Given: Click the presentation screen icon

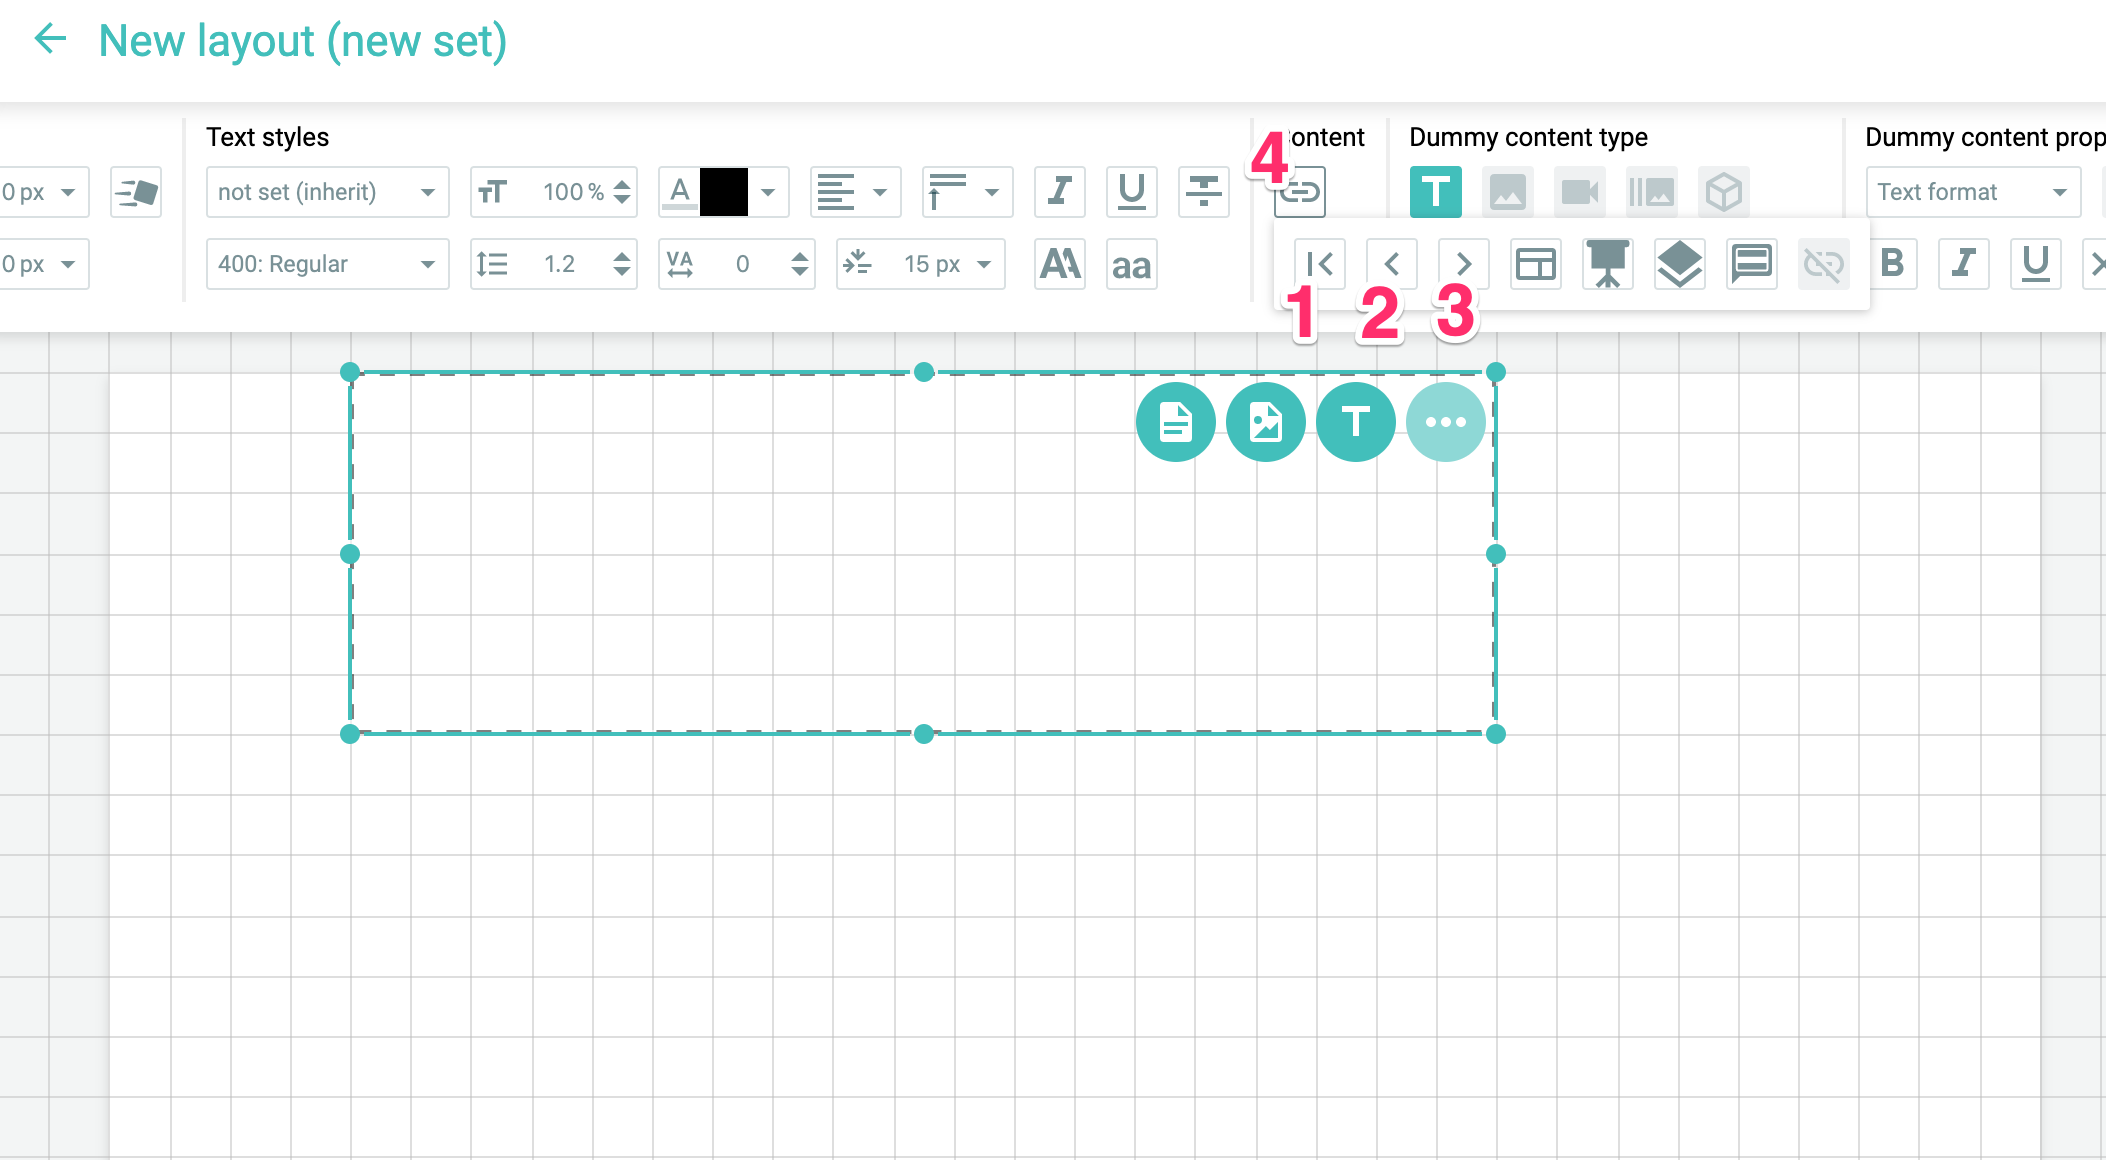Looking at the screenshot, I should pyautogui.click(x=1607, y=264).
